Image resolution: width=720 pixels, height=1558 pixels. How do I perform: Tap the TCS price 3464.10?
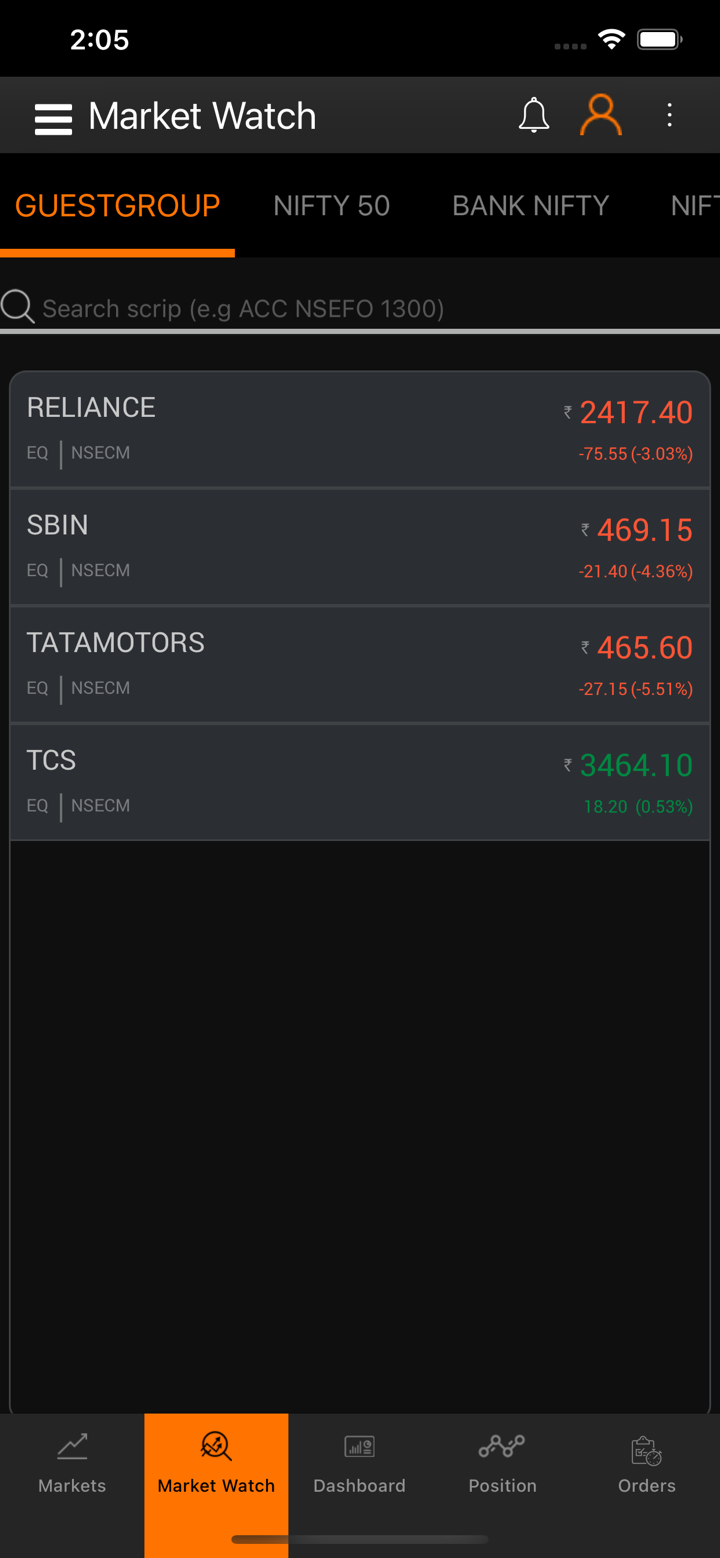coord(635,766)
